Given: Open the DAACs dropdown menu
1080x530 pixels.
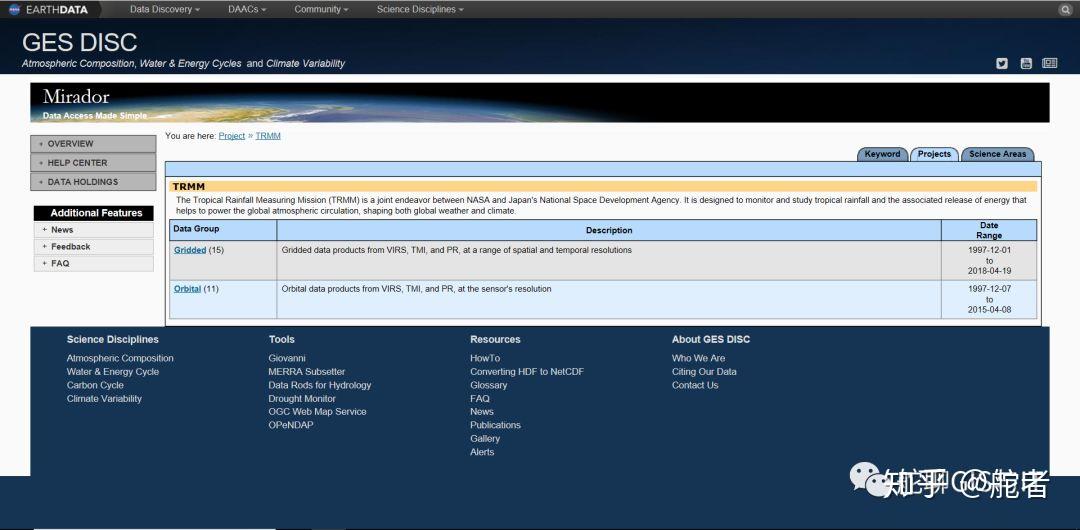Looking at the screenshot, I should (x=247, y=10).
